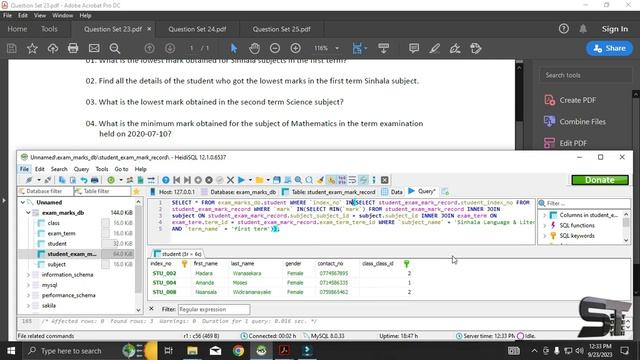Viewport: 640px width, 360px height.
Task: Click the Share button in Acrobat
Action: (609, 48)
